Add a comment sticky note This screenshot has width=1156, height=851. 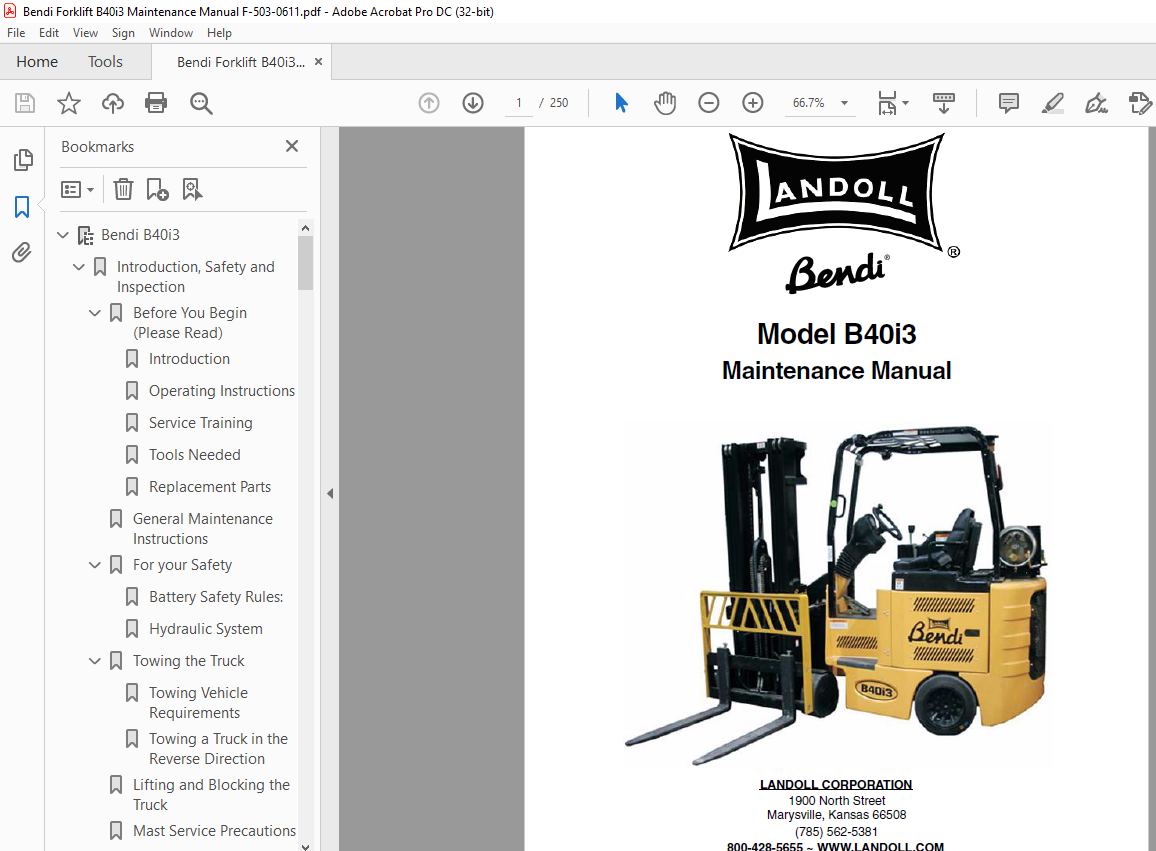(x=1009, y=103)
